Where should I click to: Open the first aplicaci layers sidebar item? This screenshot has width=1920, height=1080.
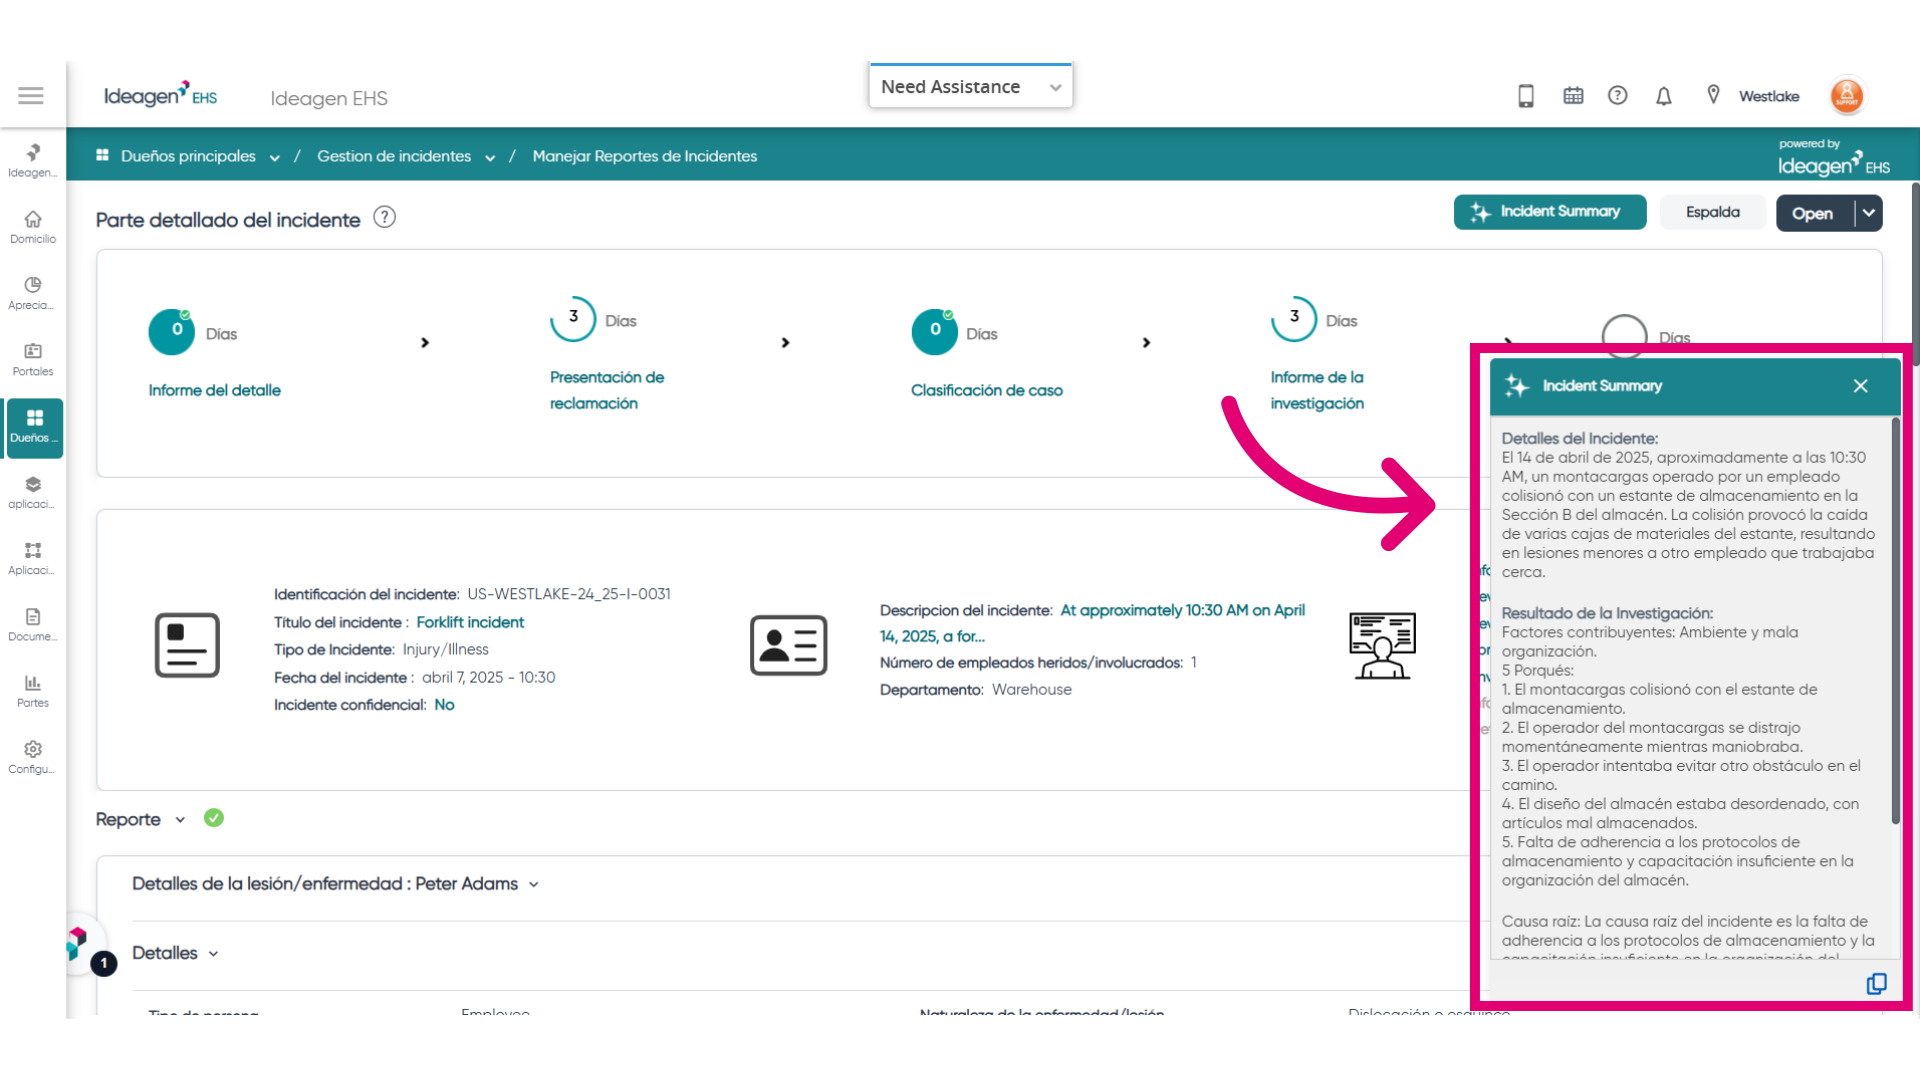[33, 492]
